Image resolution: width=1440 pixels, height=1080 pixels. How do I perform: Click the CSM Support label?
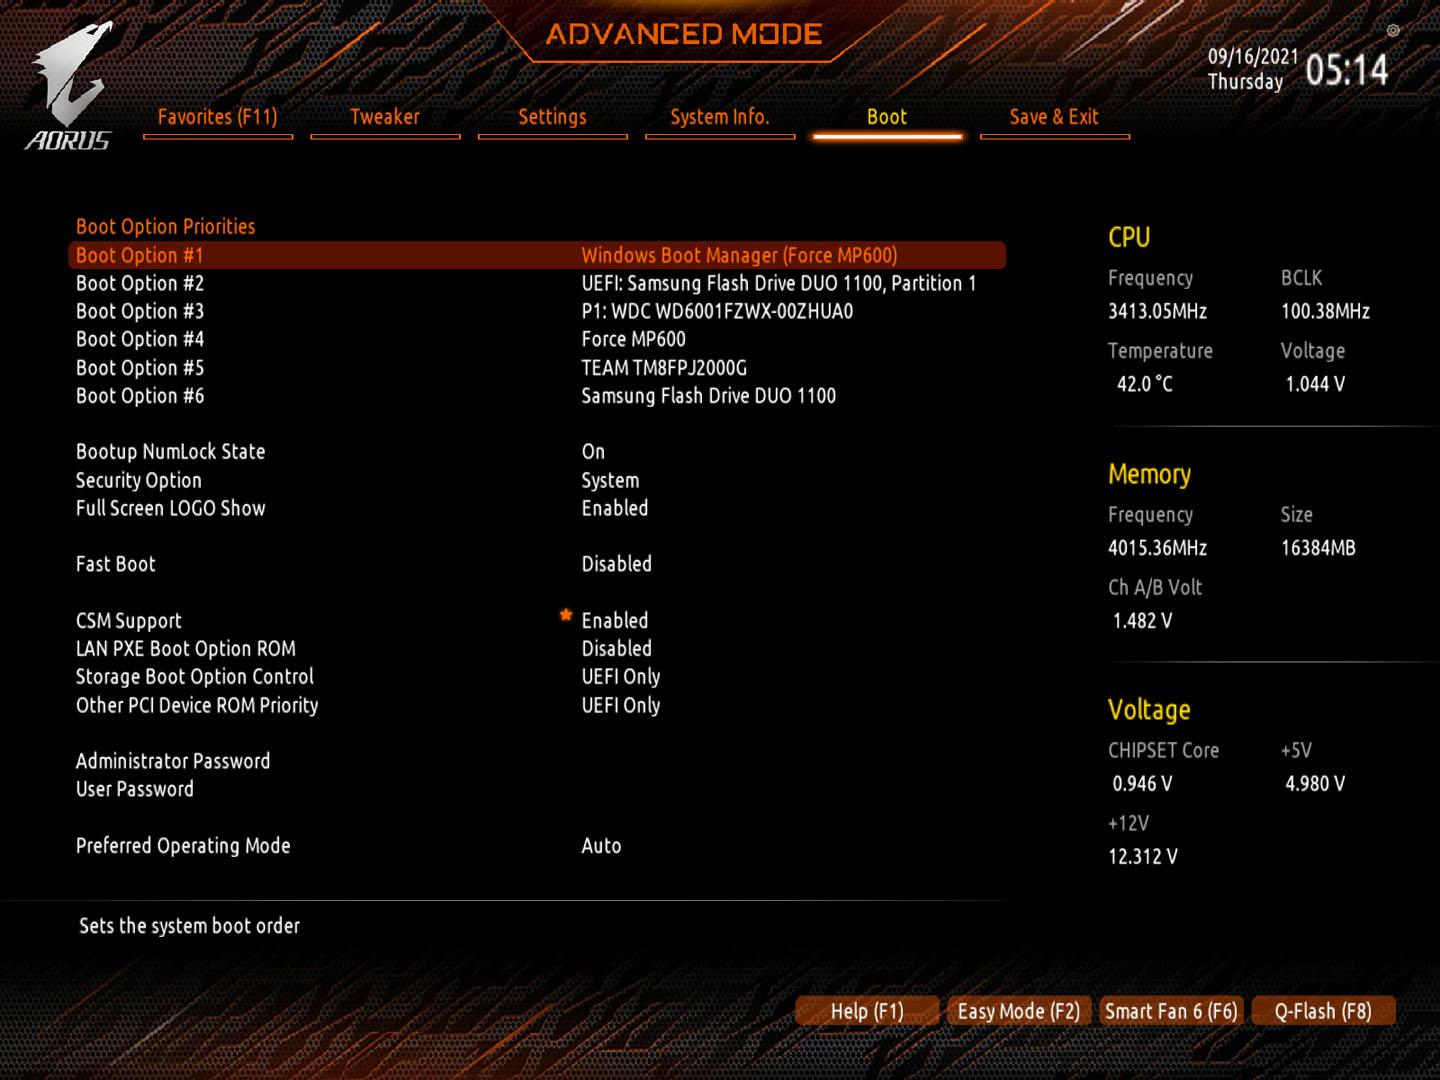(x=129, y=621)
